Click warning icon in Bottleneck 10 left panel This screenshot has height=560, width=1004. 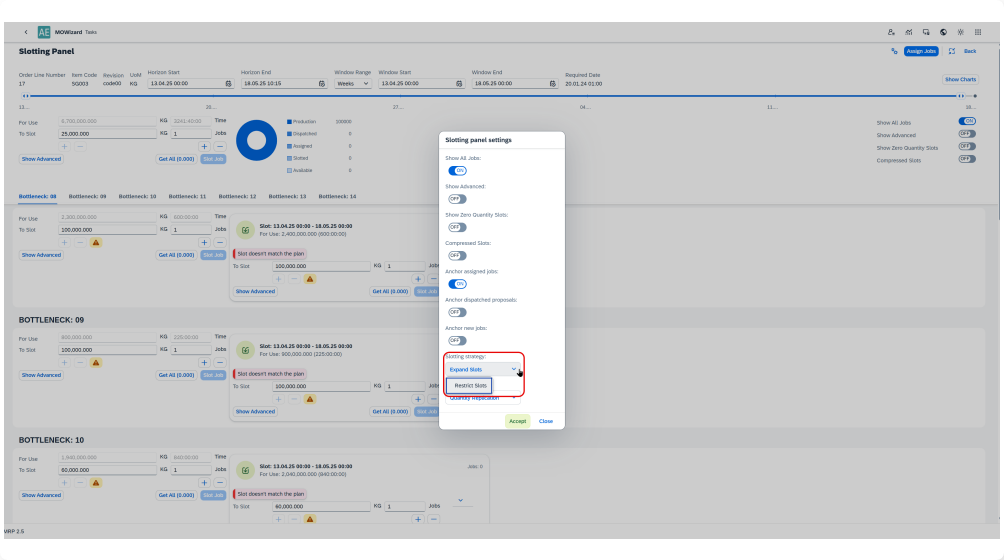95,483
